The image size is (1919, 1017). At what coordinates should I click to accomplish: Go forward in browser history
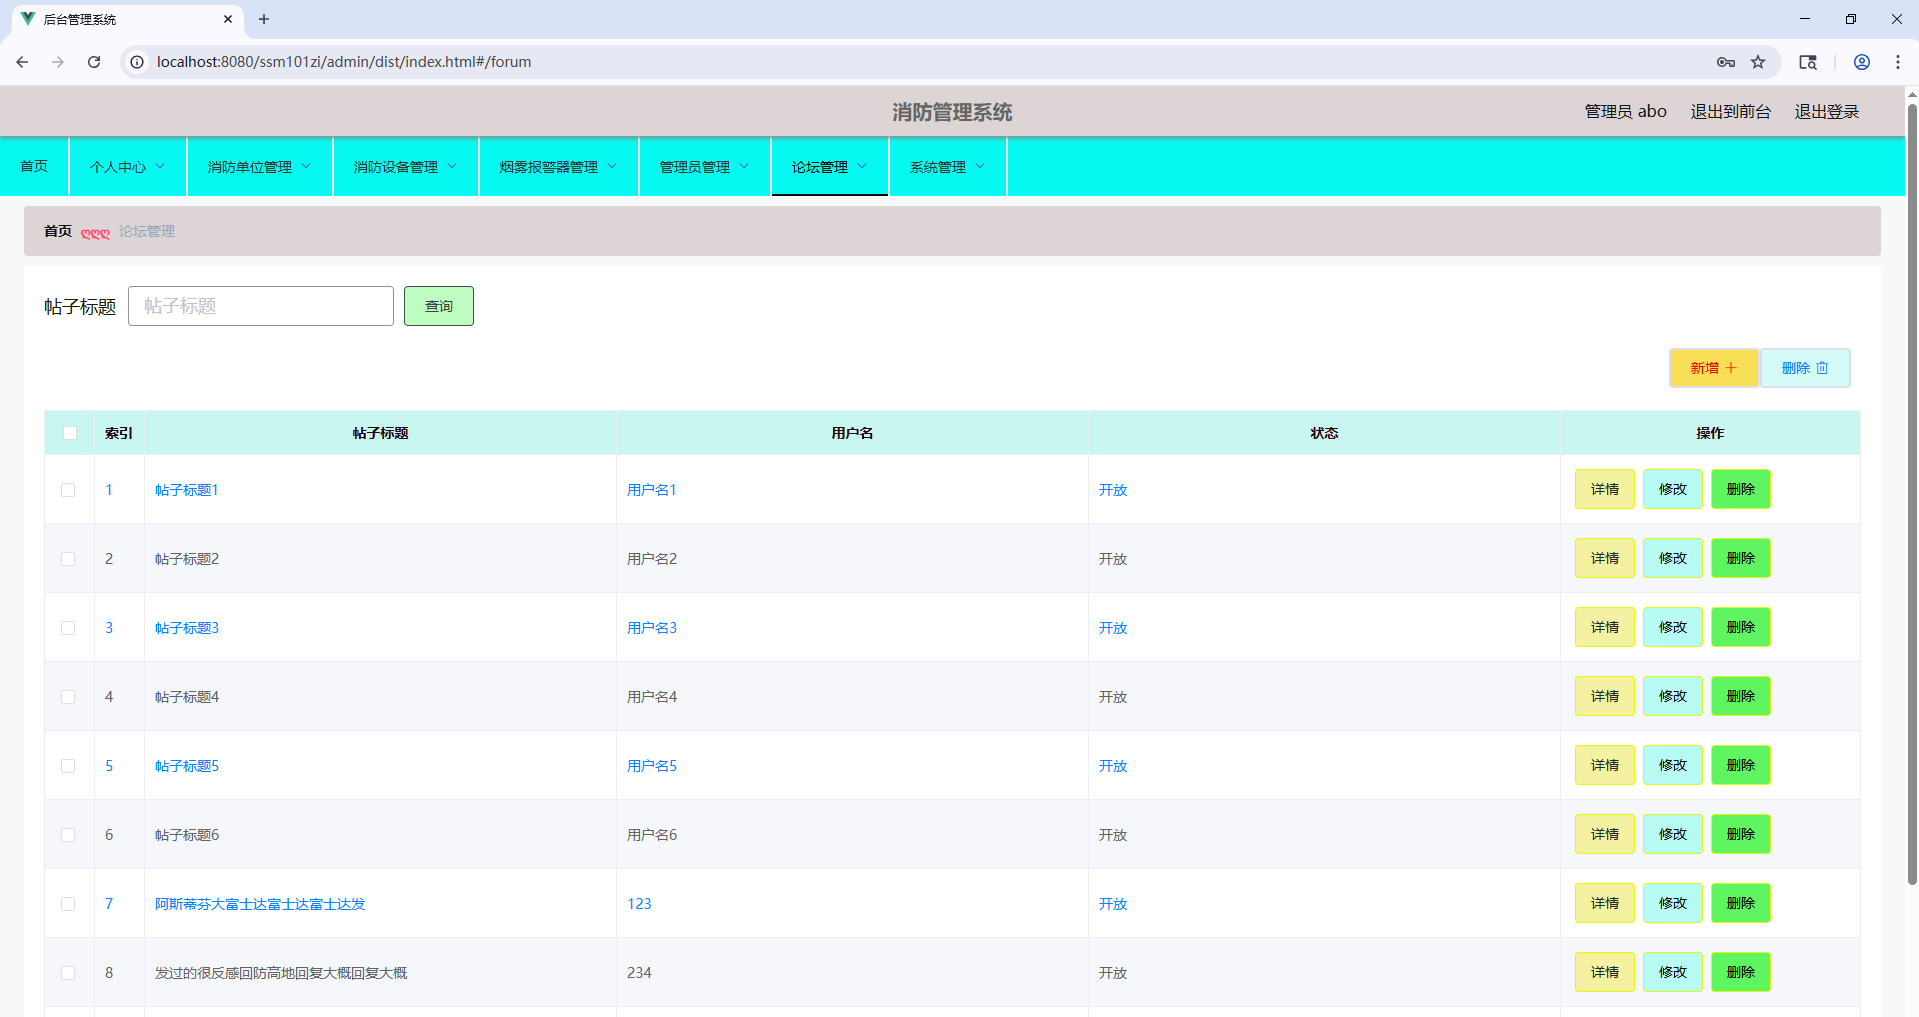tap(58, 62)
